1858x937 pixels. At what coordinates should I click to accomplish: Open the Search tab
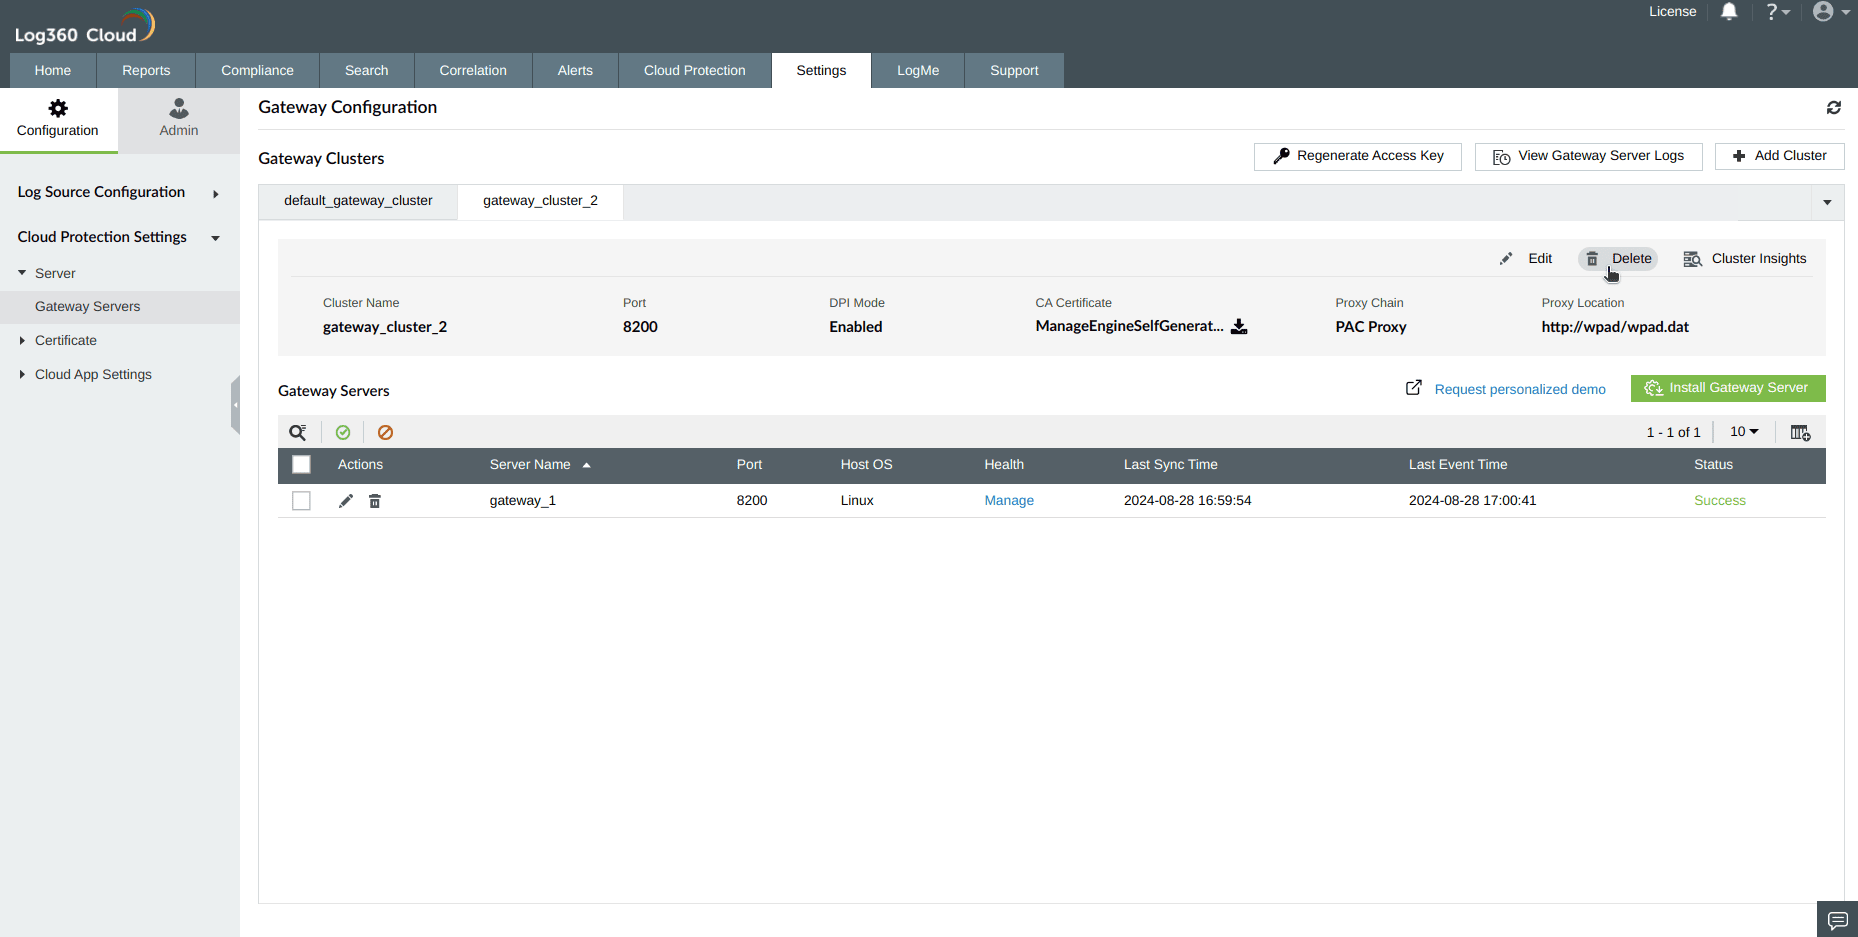point(366,71)
